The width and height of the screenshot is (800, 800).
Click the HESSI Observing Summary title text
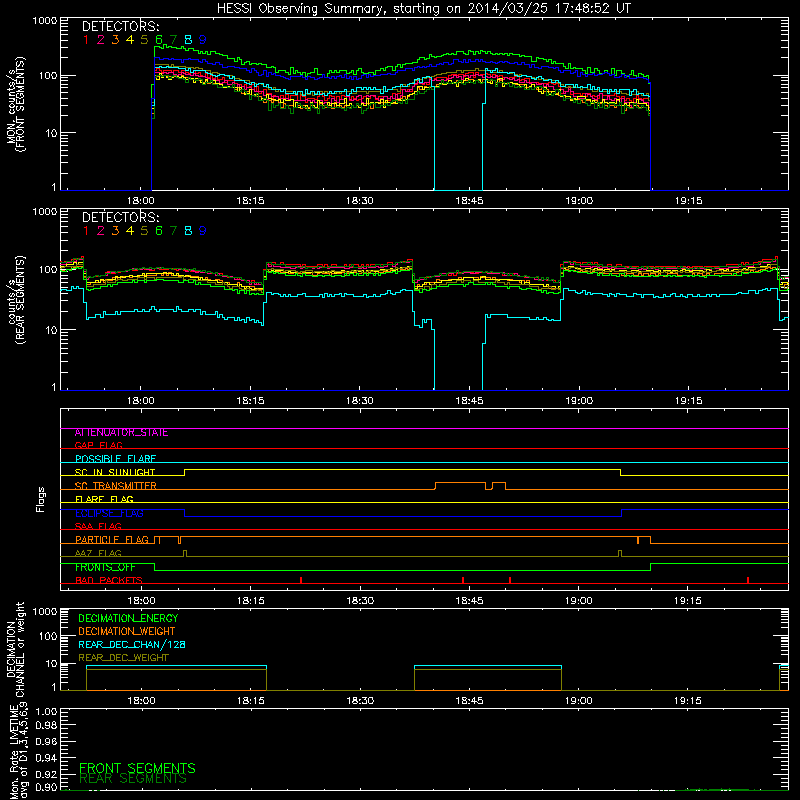(x=424, y=9)
